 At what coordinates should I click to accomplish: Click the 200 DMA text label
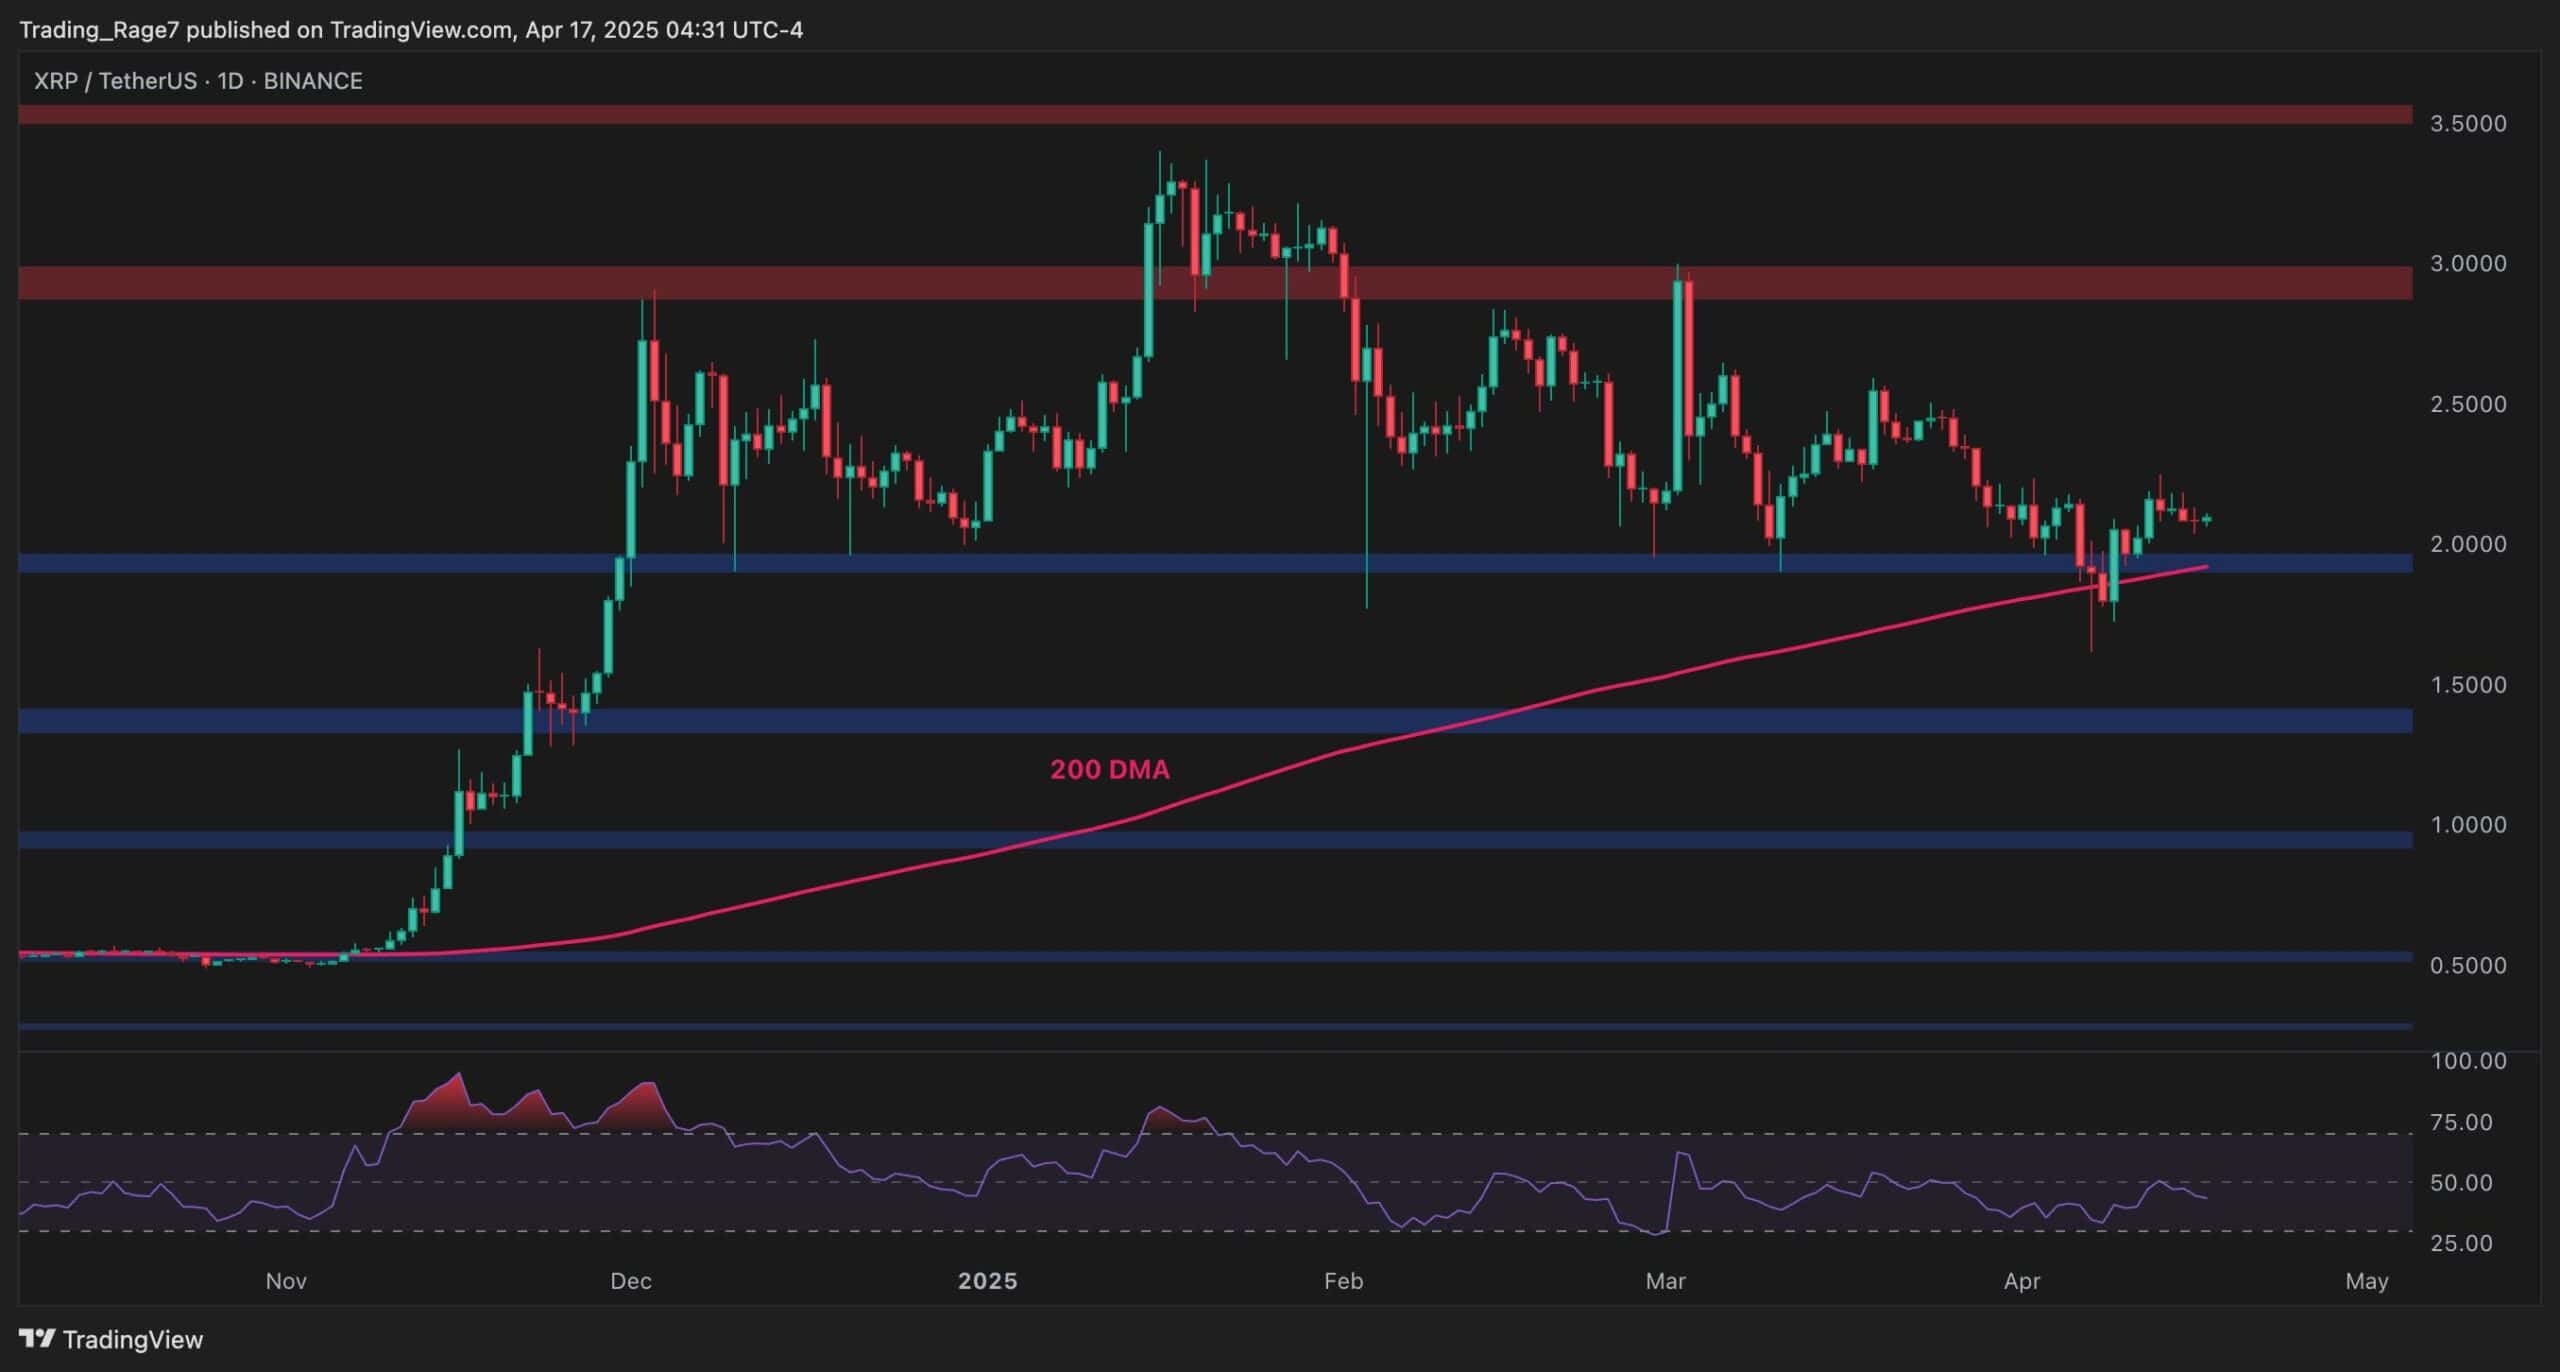pos(1108,770)
